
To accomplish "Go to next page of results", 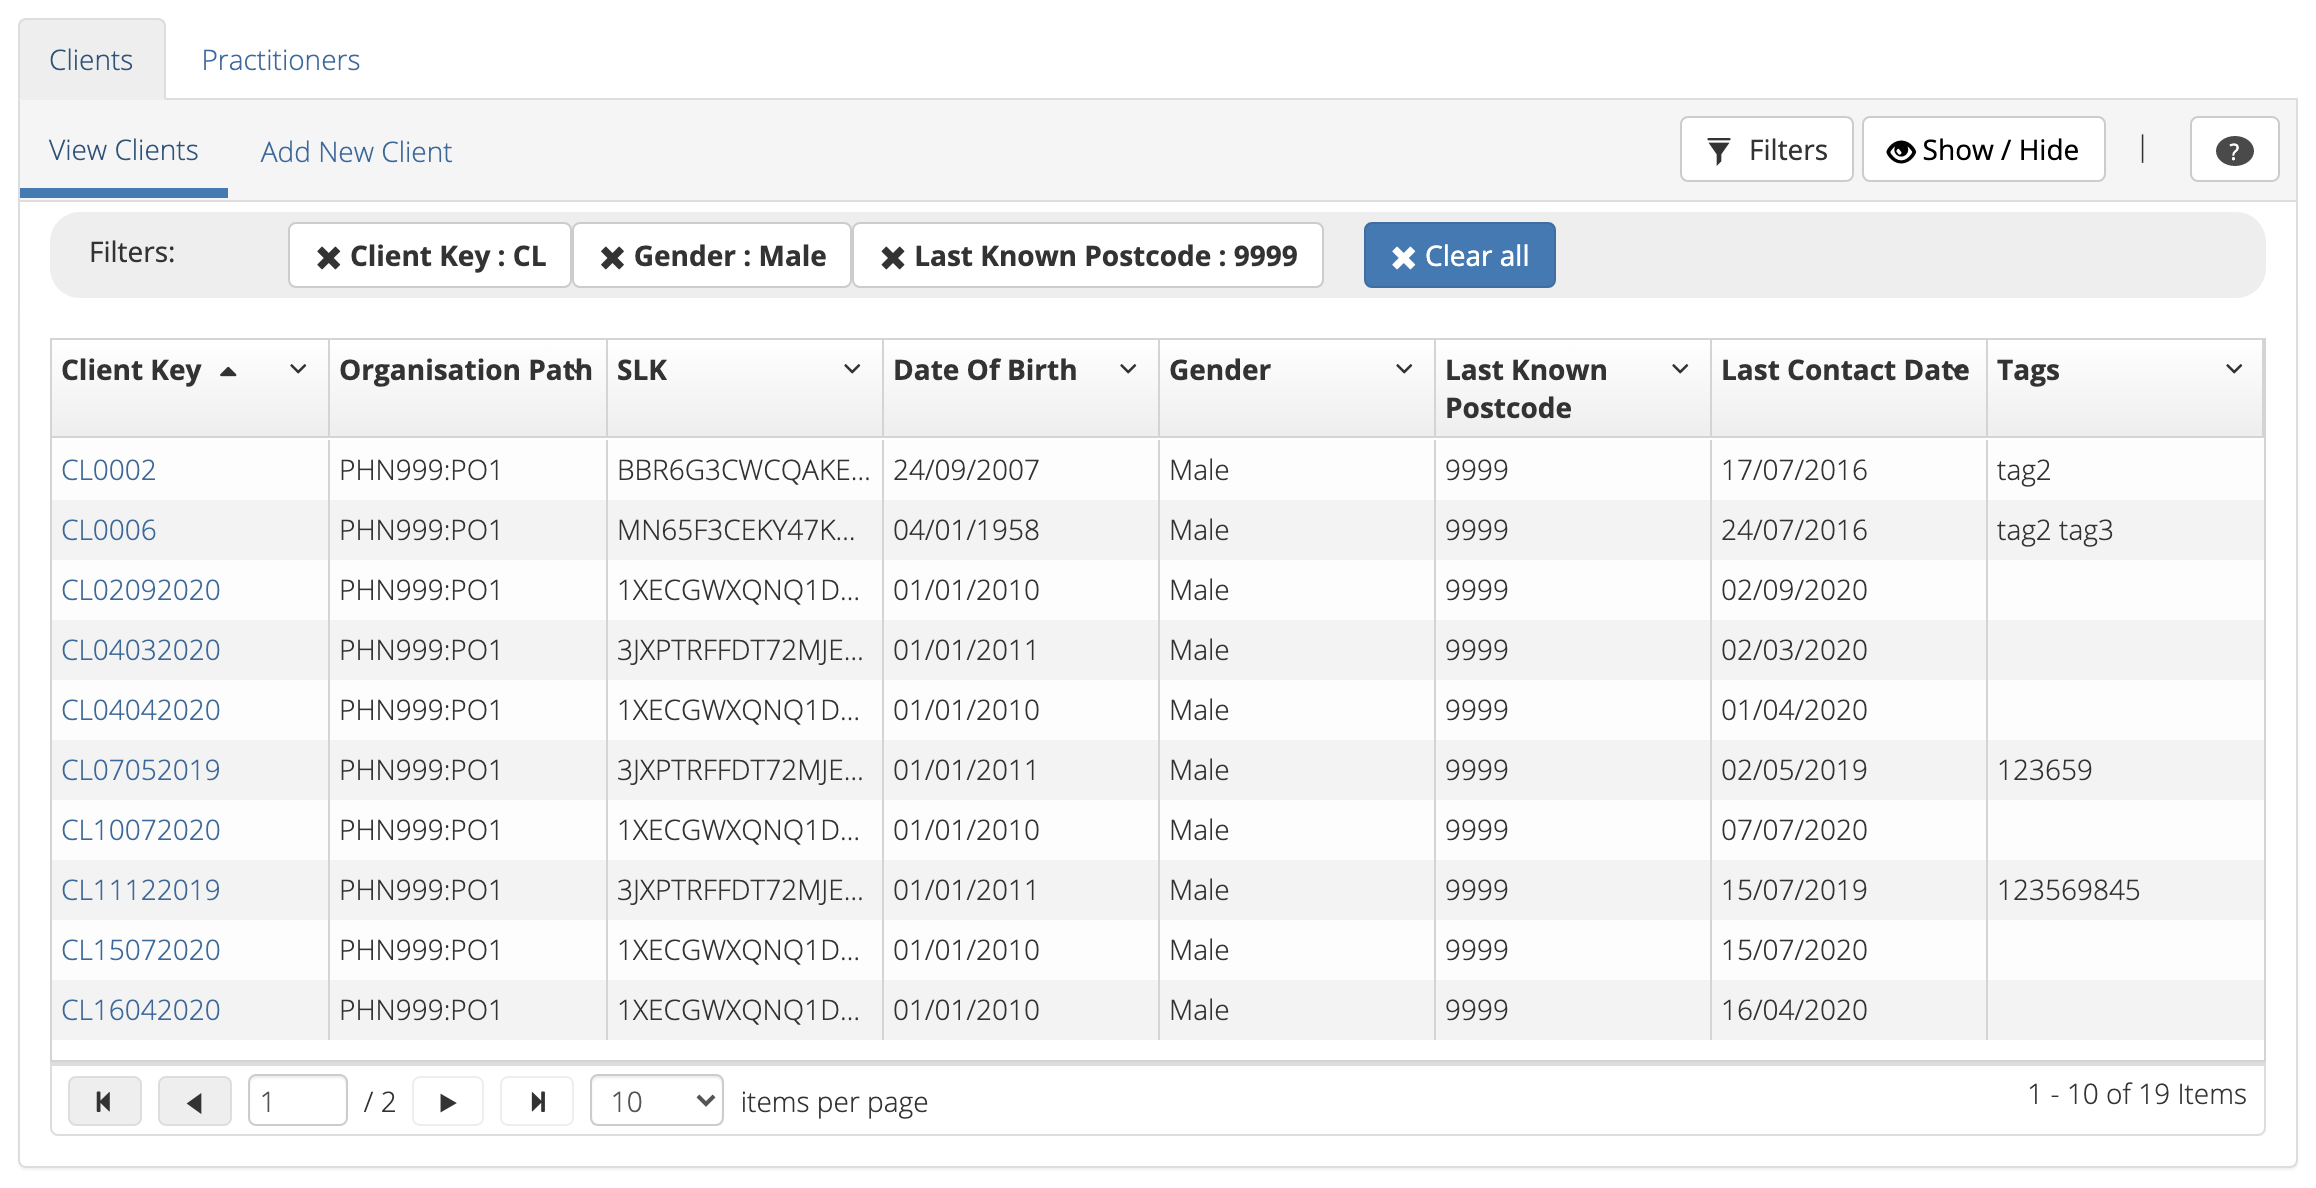I will pyautogui.click(x=448, y=1101).
